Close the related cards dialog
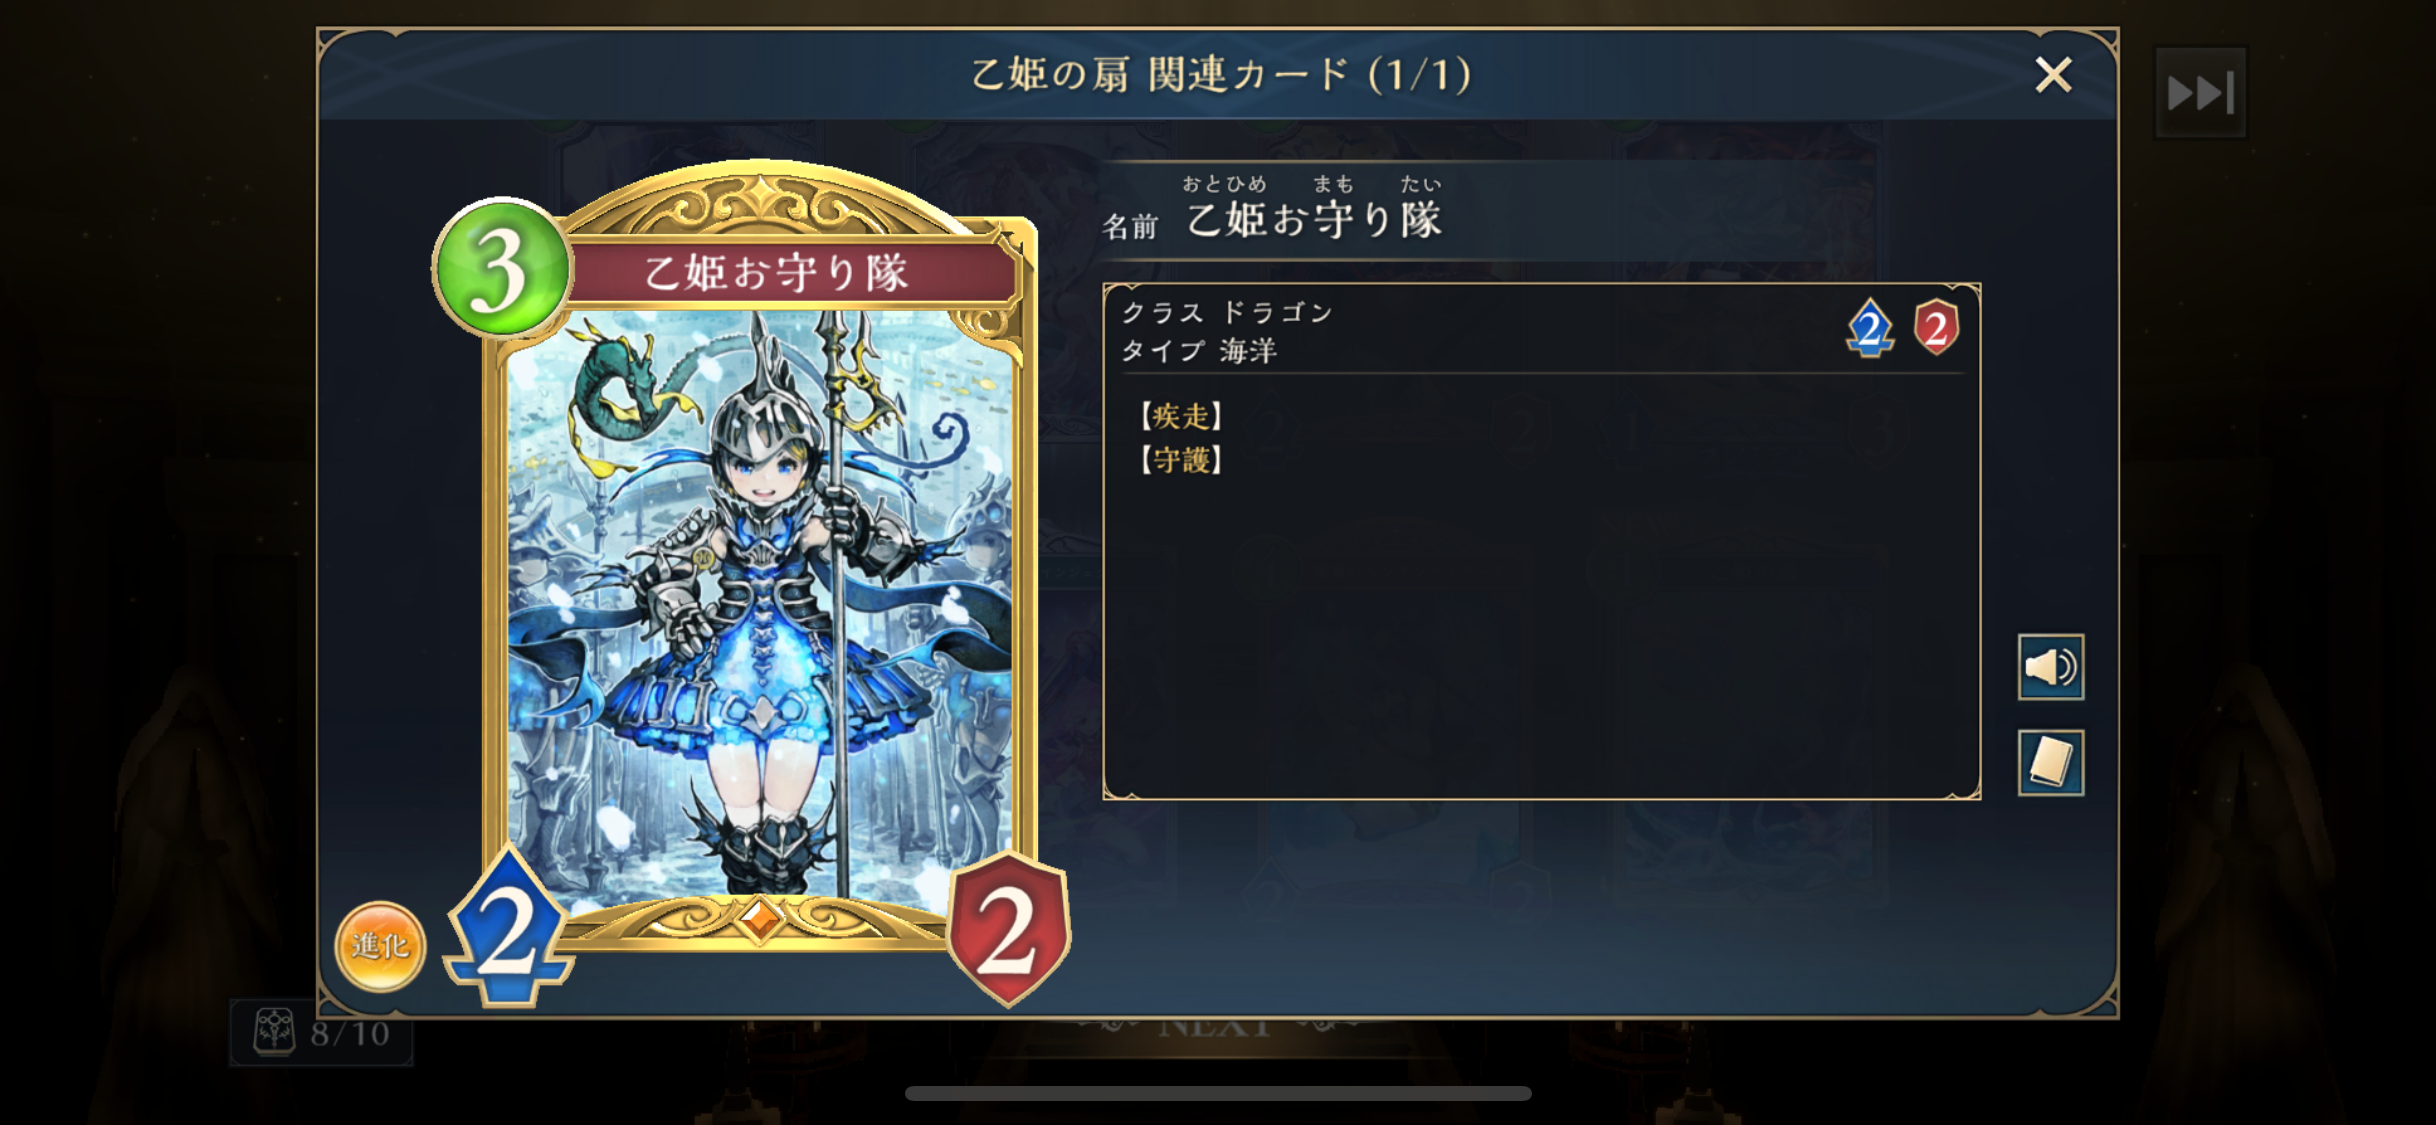 (2053, 75)
